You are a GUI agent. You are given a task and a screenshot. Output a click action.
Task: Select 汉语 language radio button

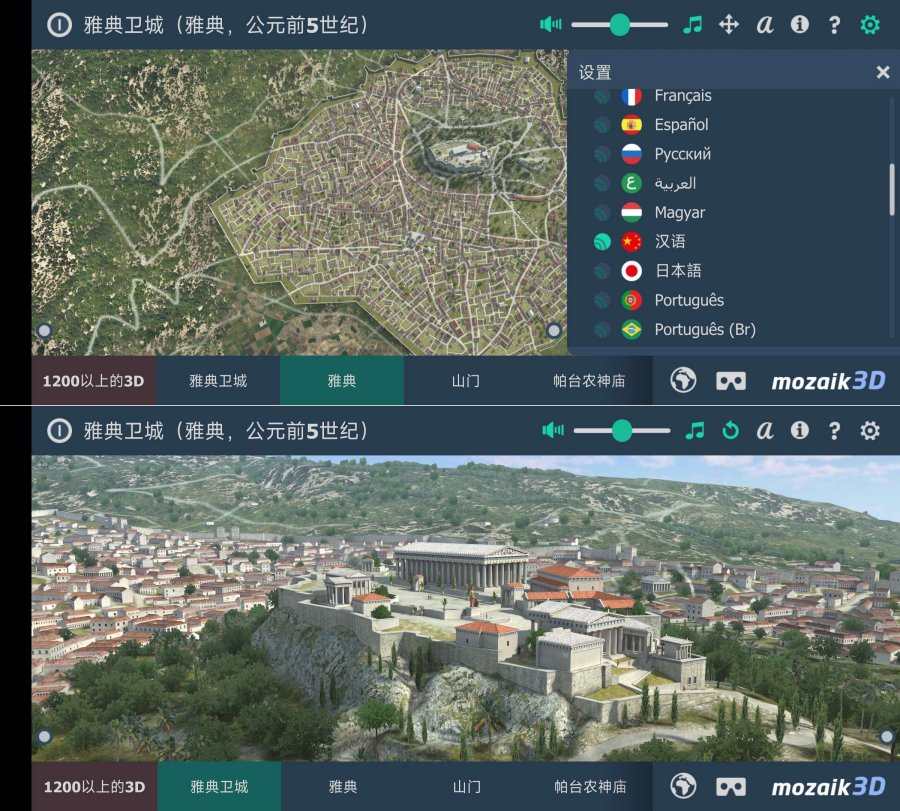pos(602,242)
